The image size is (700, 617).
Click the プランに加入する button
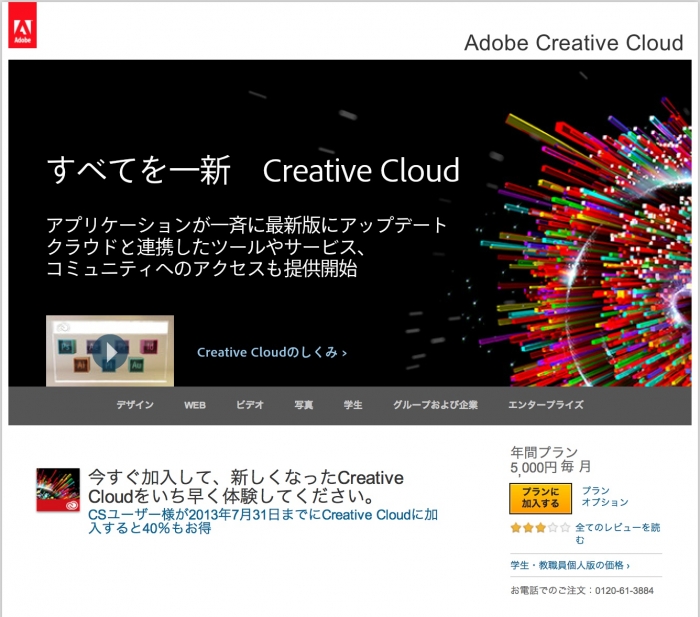point(540,498)
